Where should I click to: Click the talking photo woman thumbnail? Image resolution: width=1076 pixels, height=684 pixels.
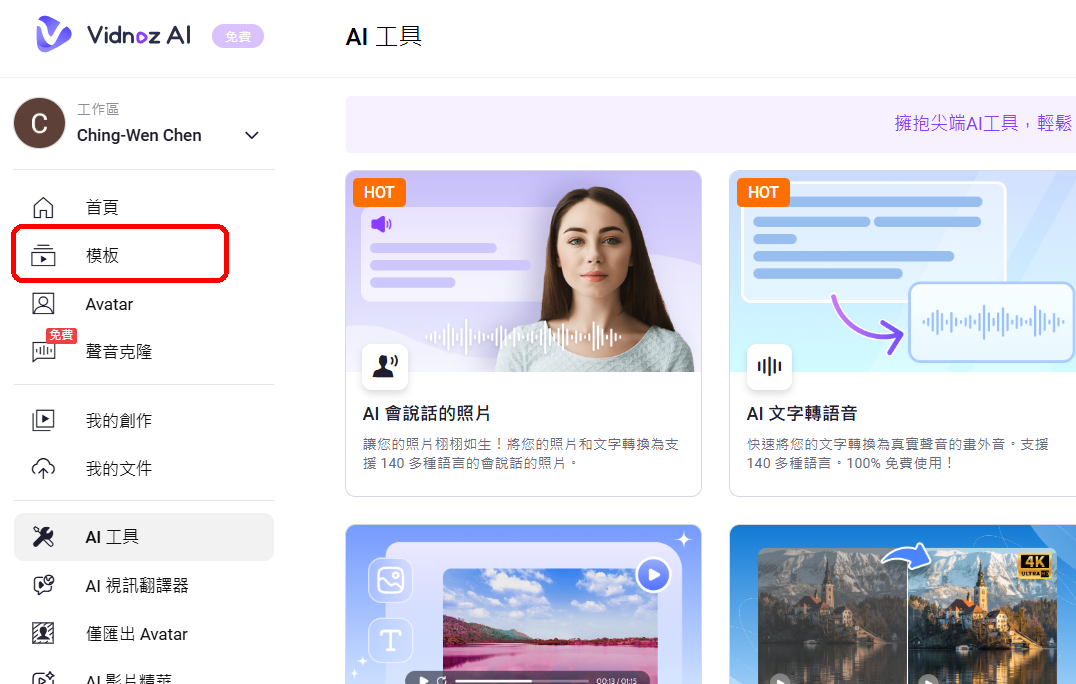click(x=523, y=272)
